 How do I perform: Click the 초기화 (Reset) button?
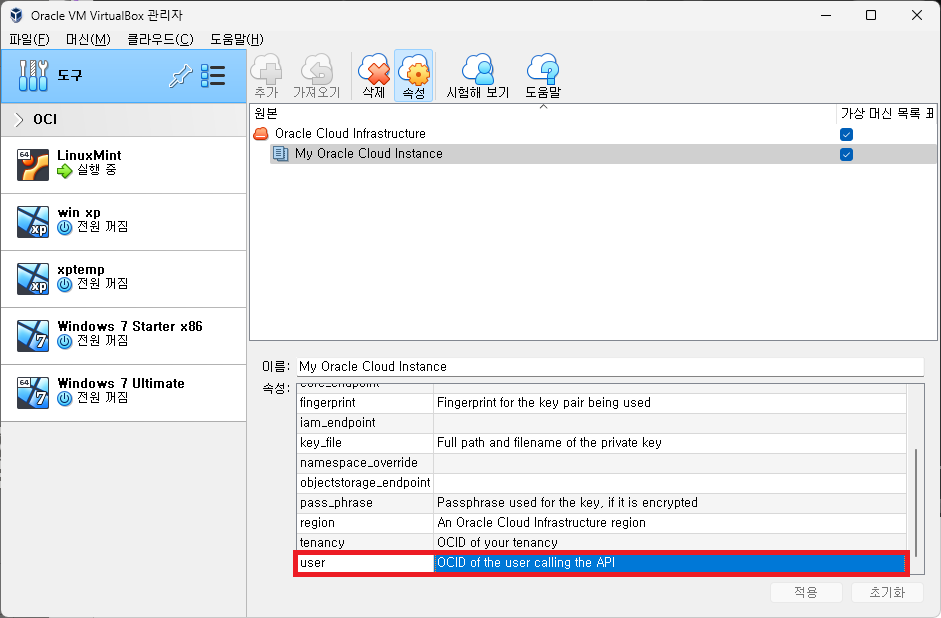pyautogui.click(x=887, y=592)
